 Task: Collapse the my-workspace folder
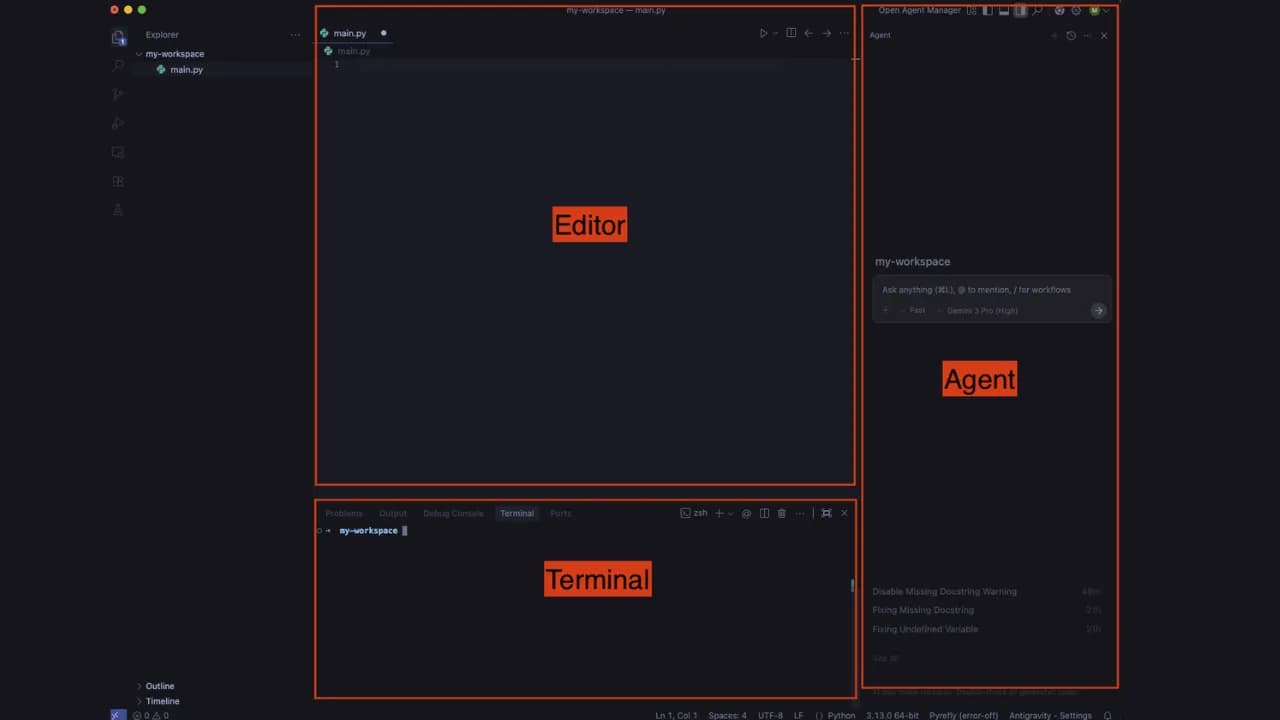click(174, 54)
